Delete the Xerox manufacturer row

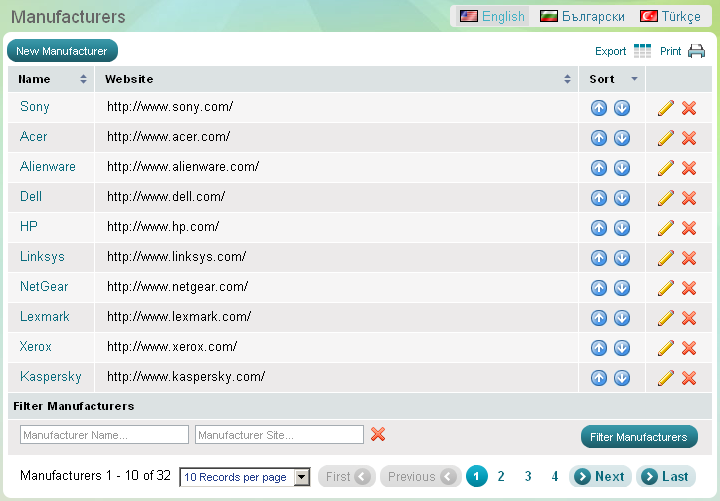pos(689,348)
